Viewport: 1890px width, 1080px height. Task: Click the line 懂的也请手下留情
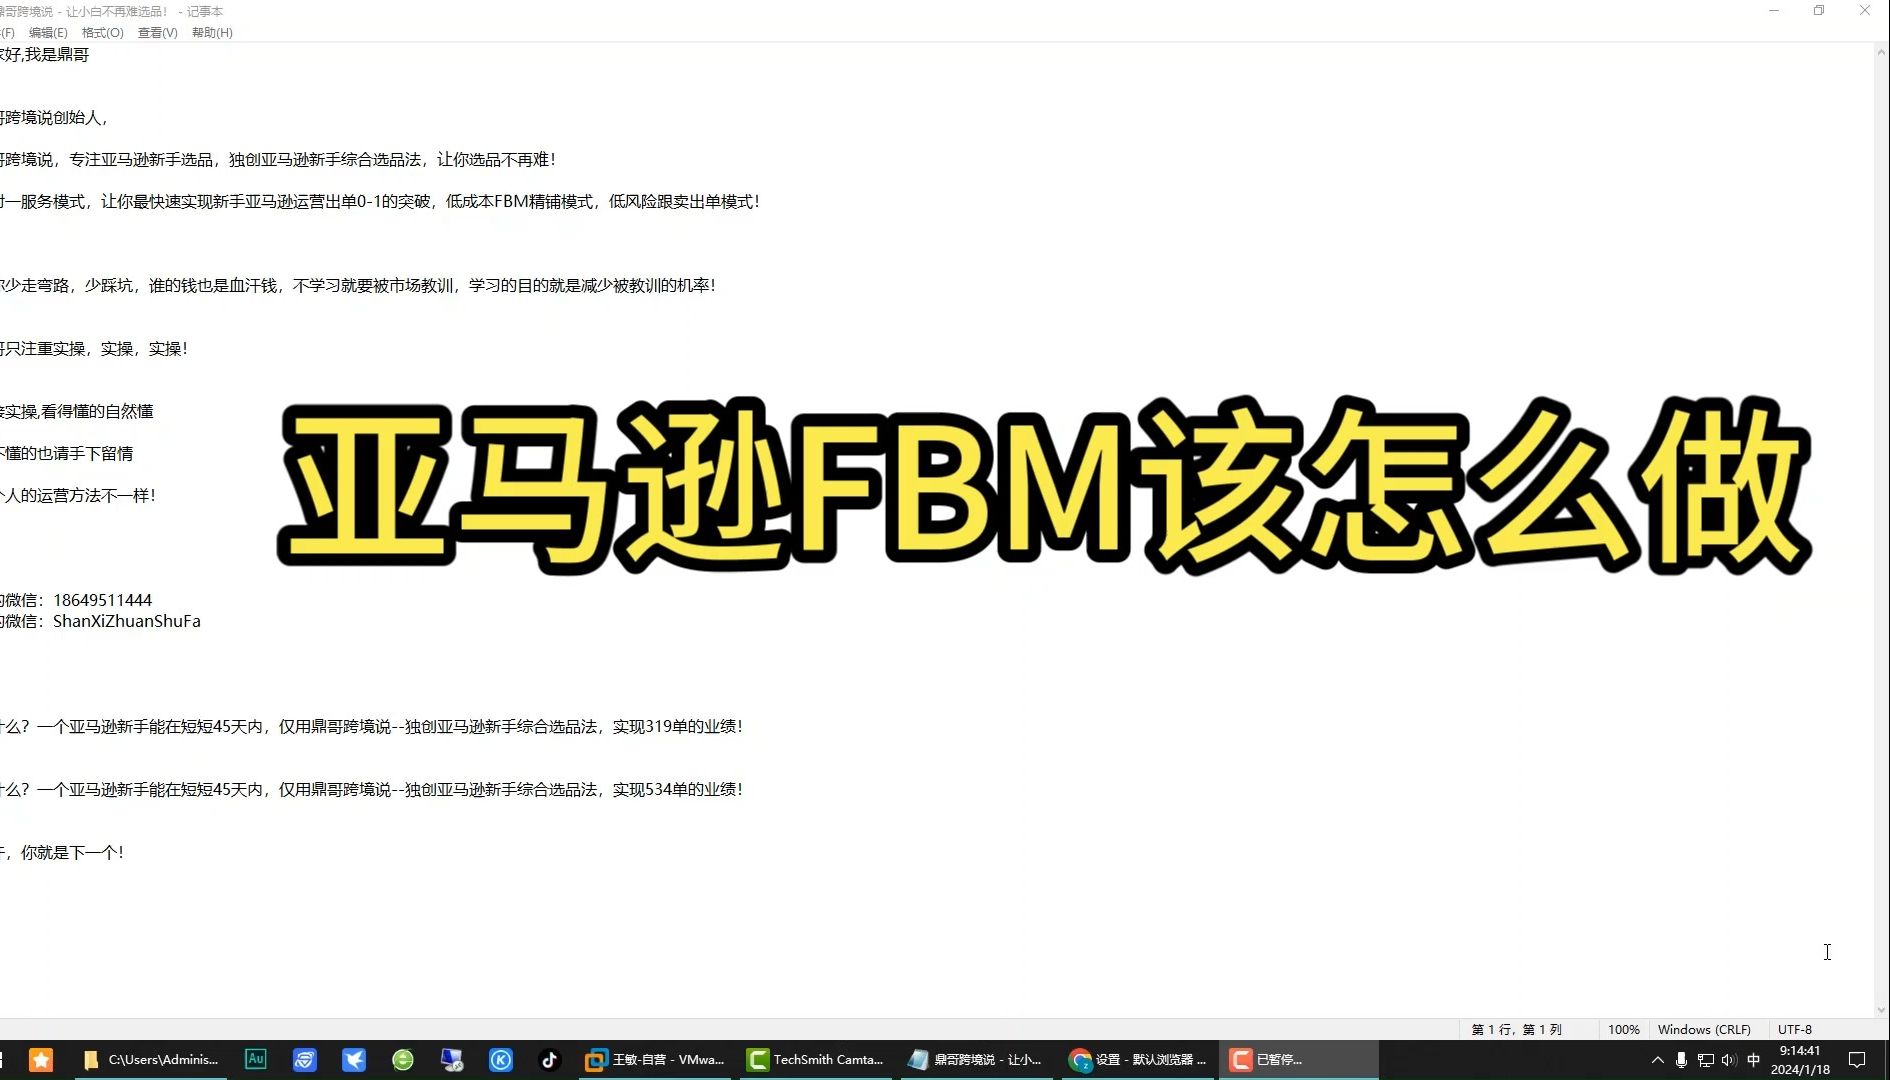tap(67, 453)
